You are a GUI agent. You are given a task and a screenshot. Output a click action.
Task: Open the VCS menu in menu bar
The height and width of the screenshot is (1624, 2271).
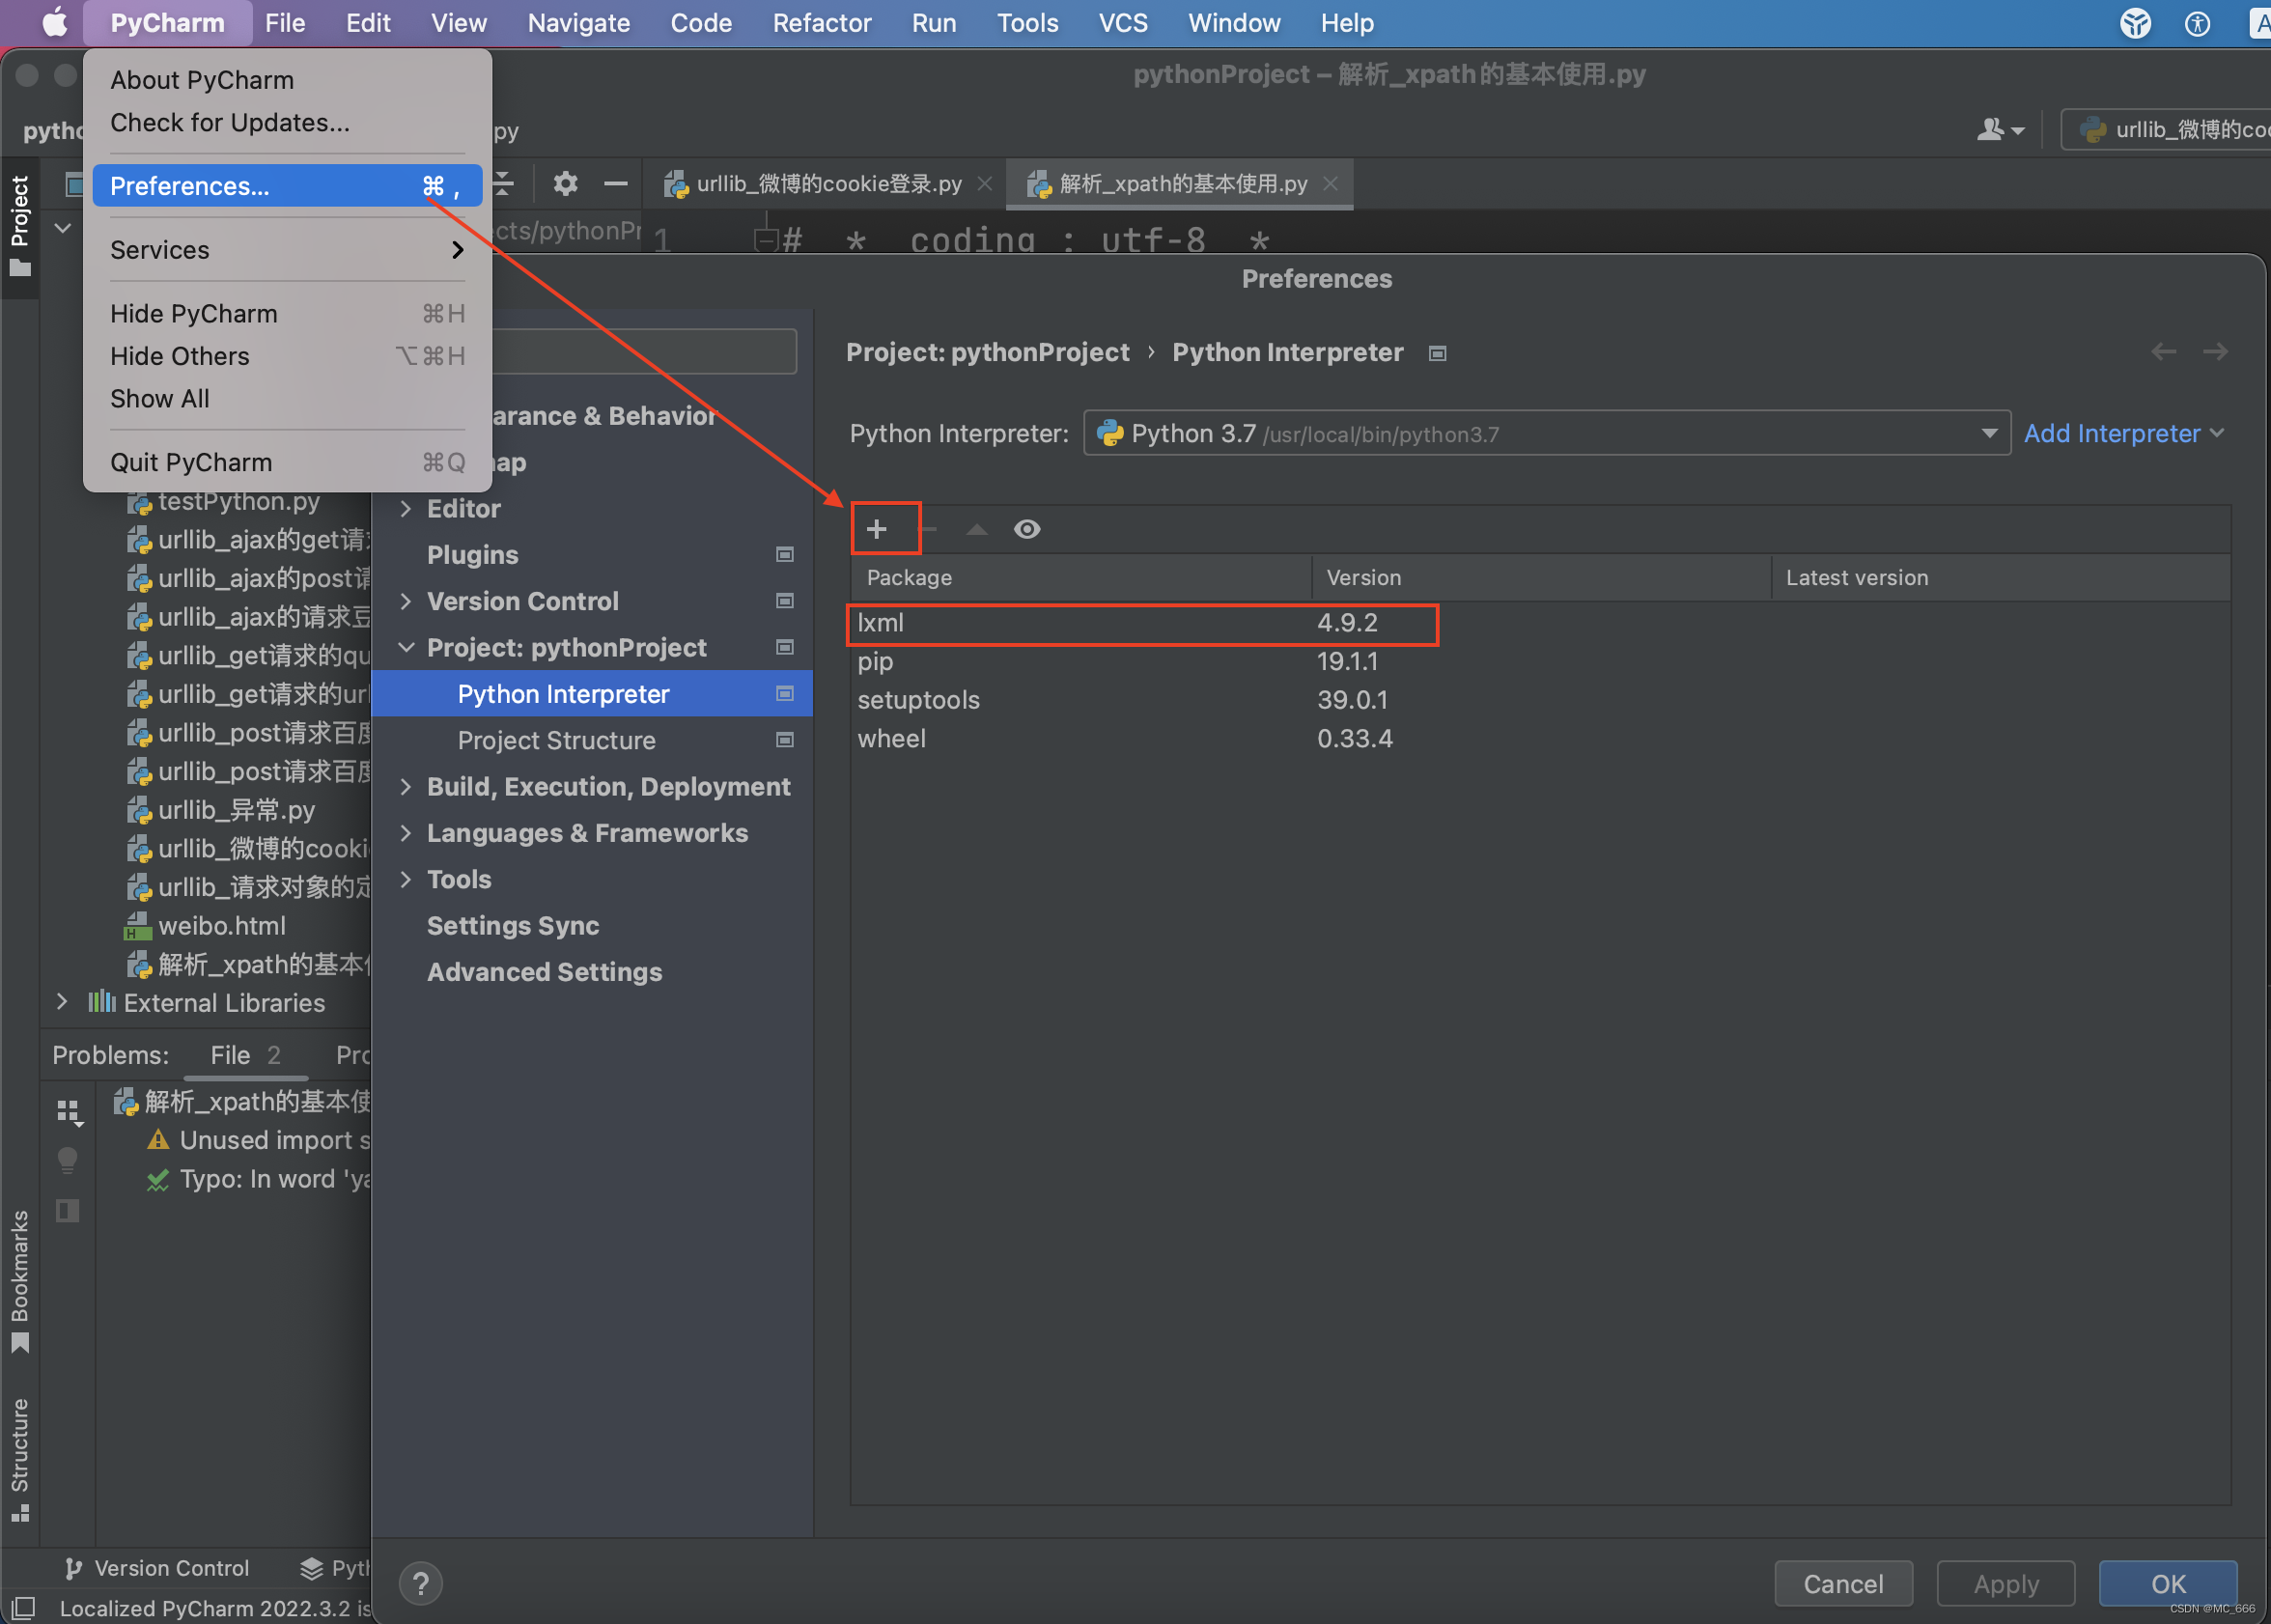(x=1123, y=22)
